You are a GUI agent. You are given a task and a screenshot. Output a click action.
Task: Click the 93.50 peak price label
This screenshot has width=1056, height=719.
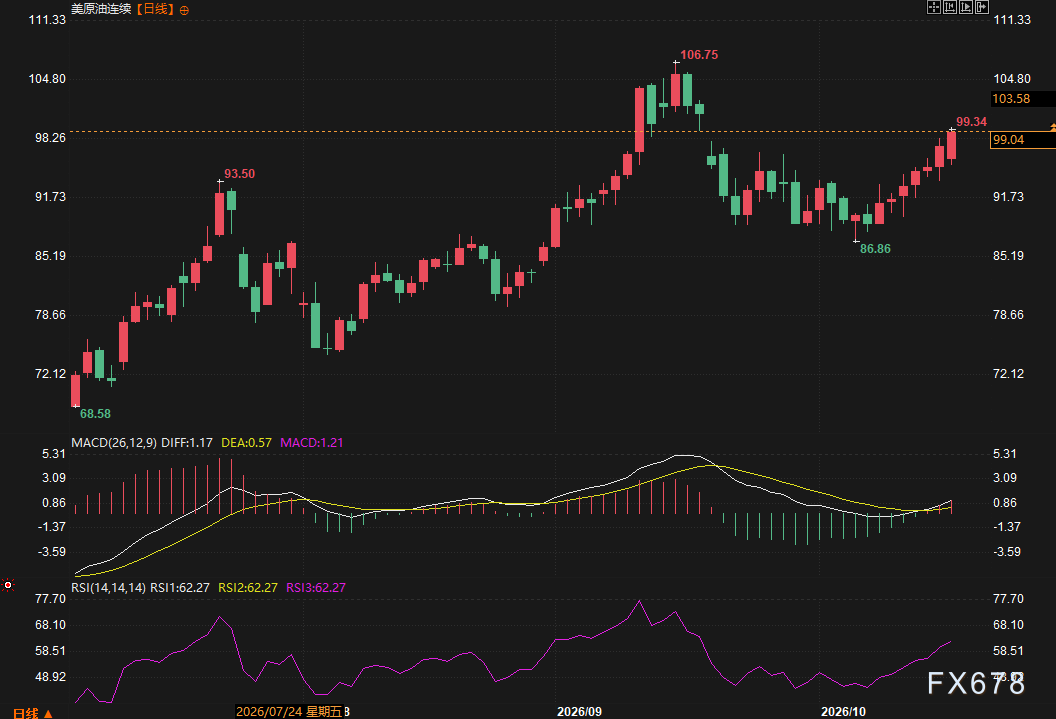coord(240,174)
